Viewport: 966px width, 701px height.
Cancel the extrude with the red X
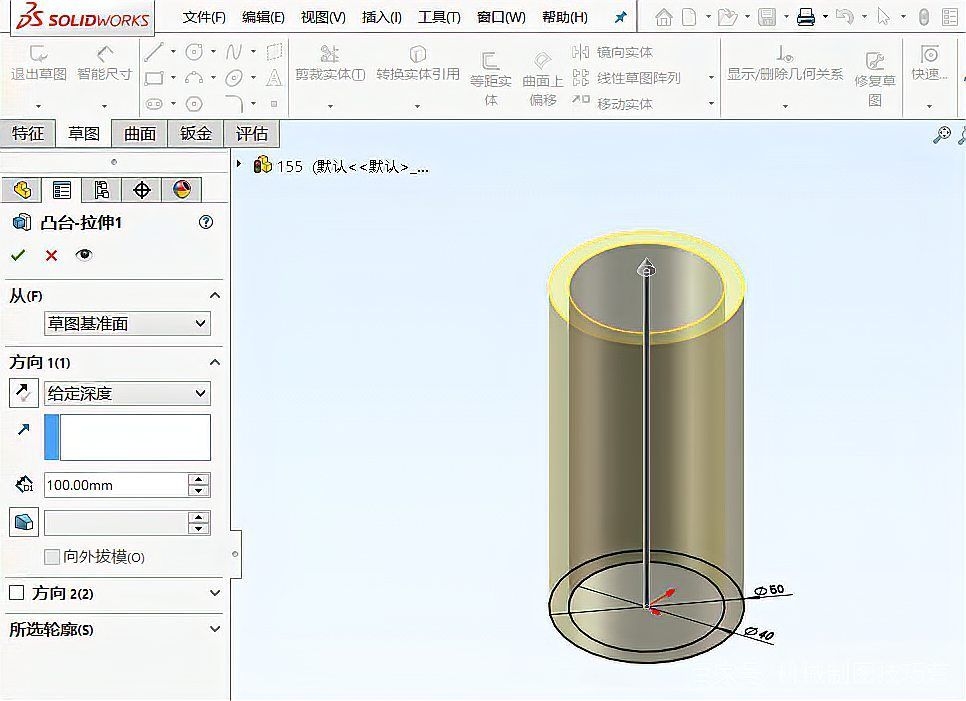tap(51, 255)
